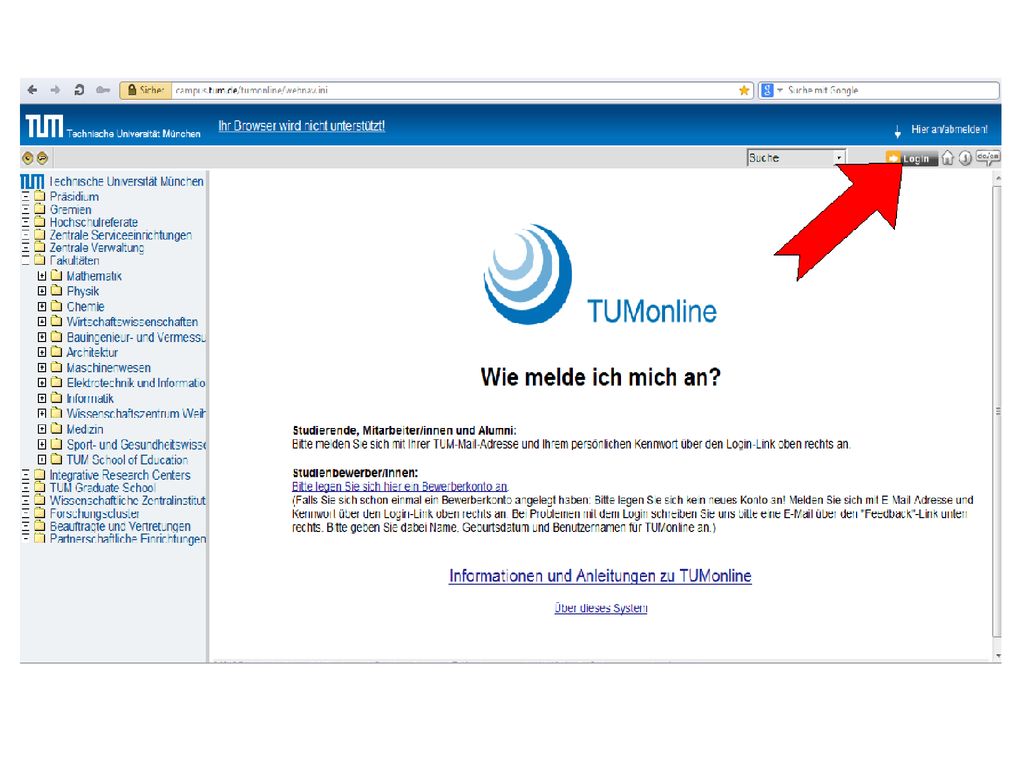Image resolution: width=1024 pixels, height=768 pixels.
Task: Click the address bar URL field
Action: tap(454, 90)
